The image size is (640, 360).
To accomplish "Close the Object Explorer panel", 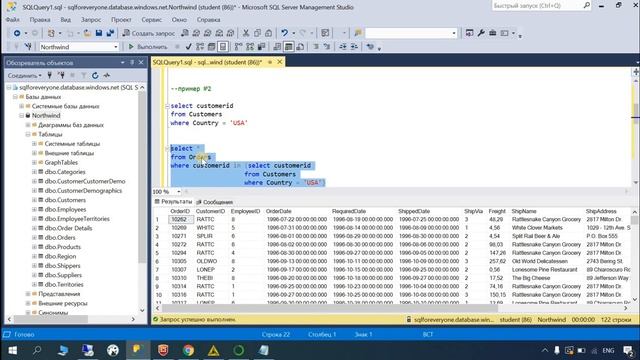I will 141,62.
